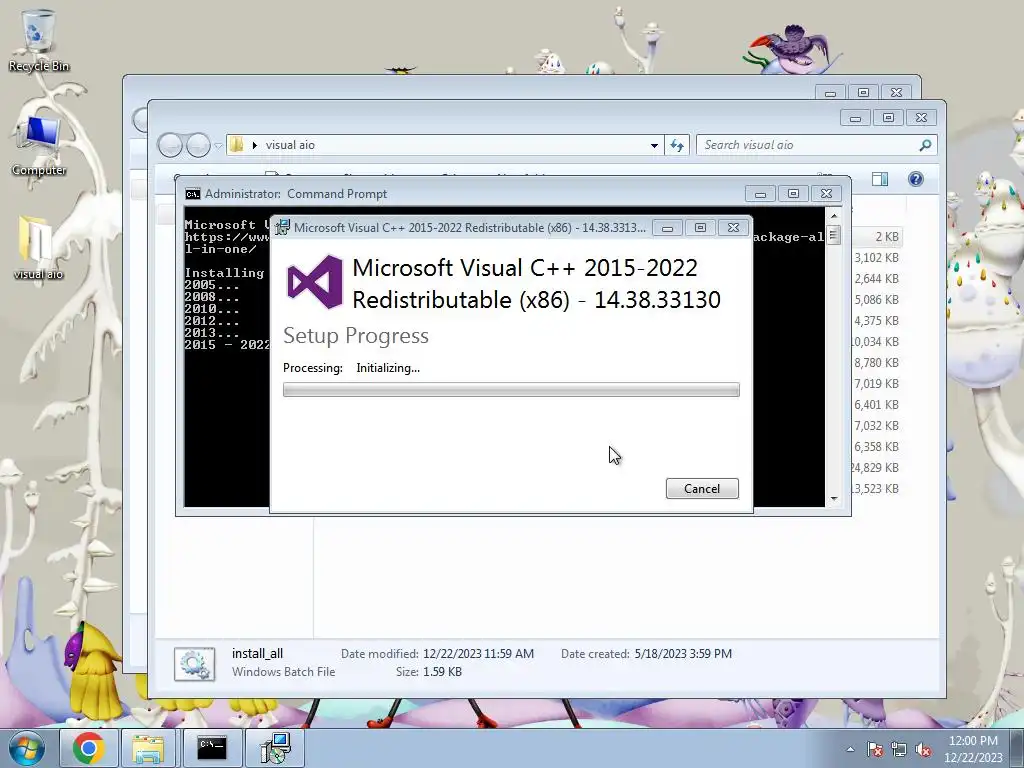
Task: Open Explorer help button
Action: (916, 179)
